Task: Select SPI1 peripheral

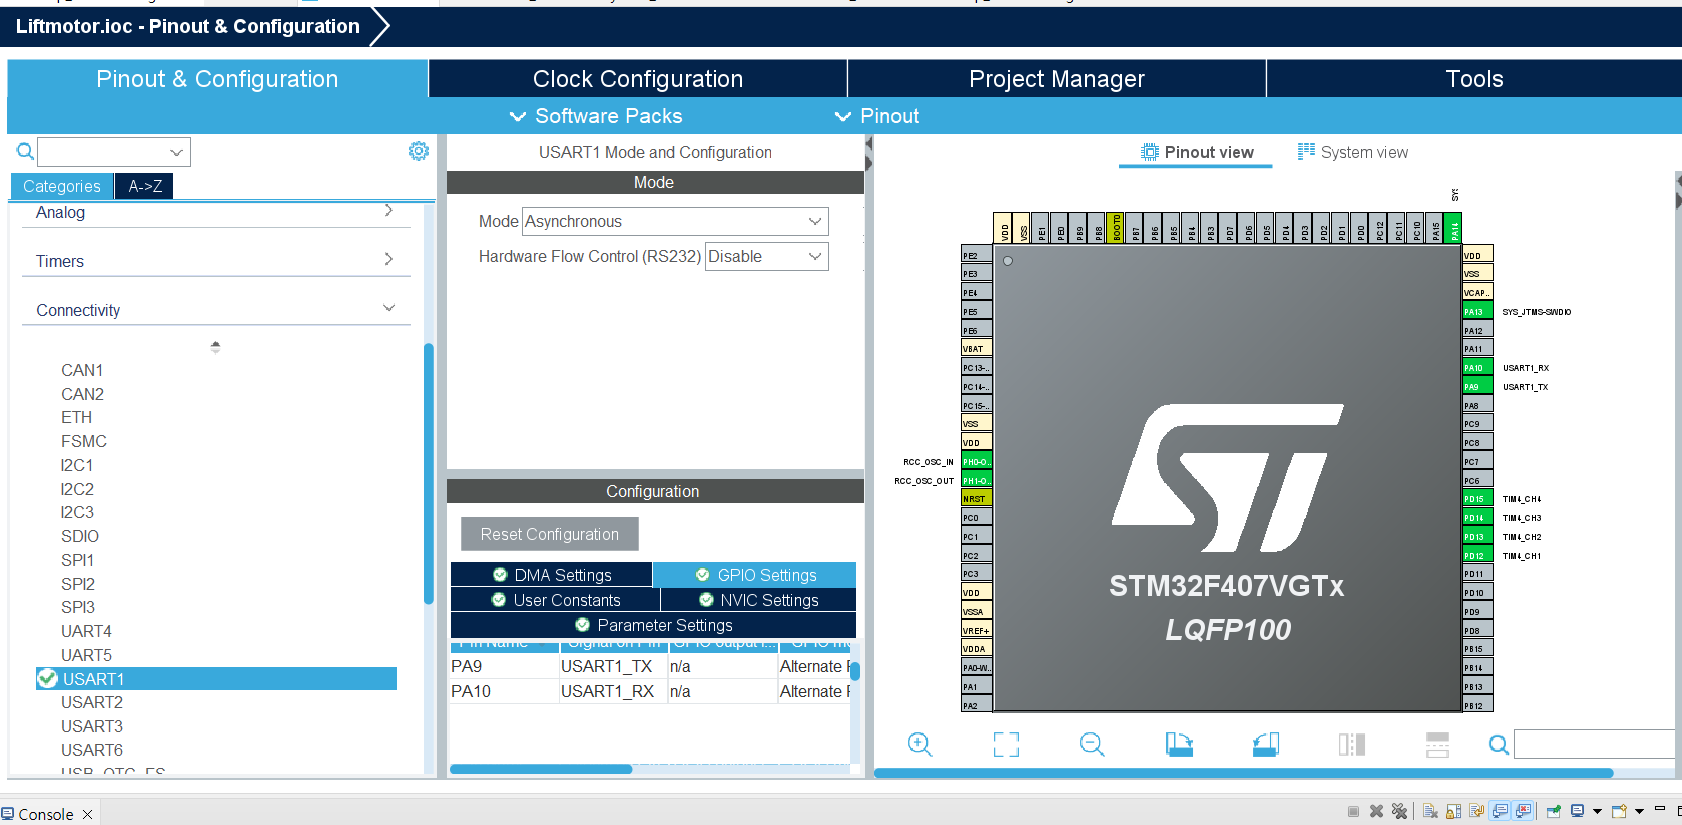Action: 77,560
